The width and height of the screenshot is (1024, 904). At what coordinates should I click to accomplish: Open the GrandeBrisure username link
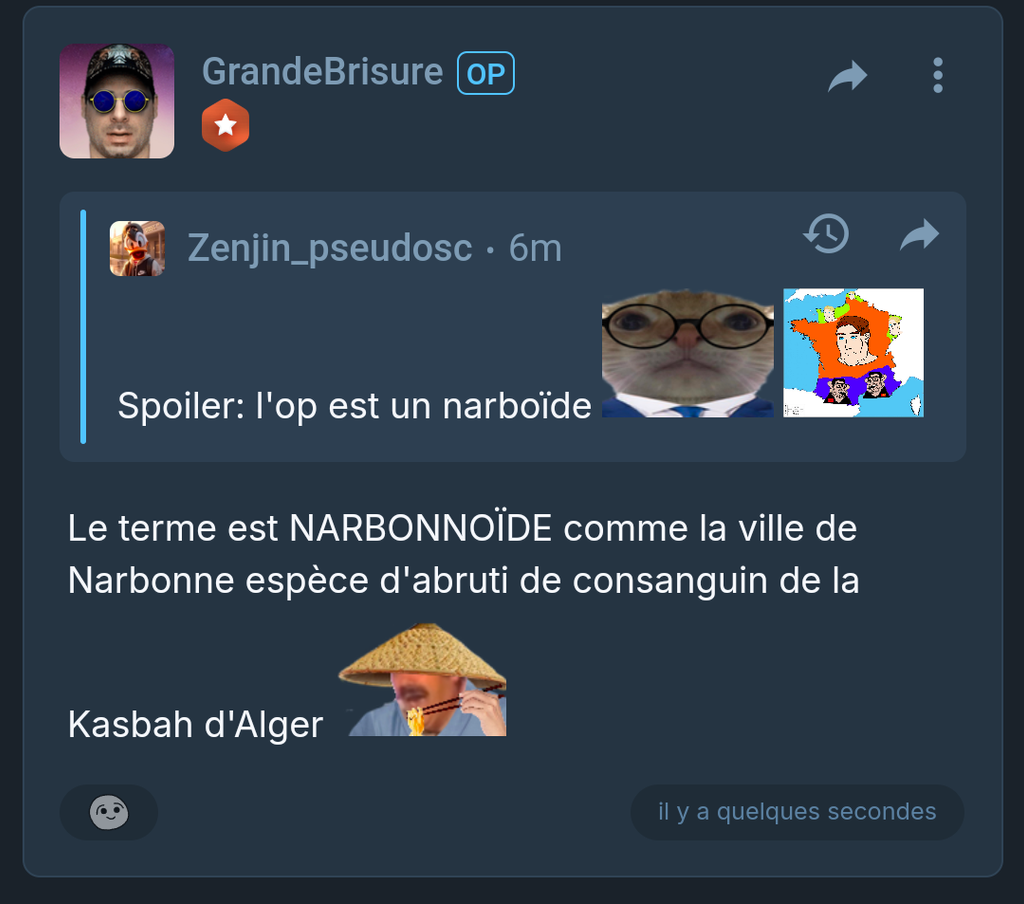coord(323,71)
